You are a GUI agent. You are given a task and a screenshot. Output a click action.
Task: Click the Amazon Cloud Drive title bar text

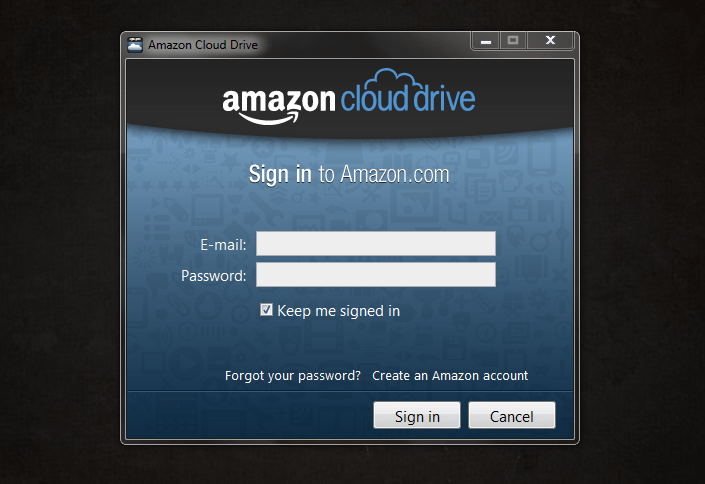(x=203, y=45)
